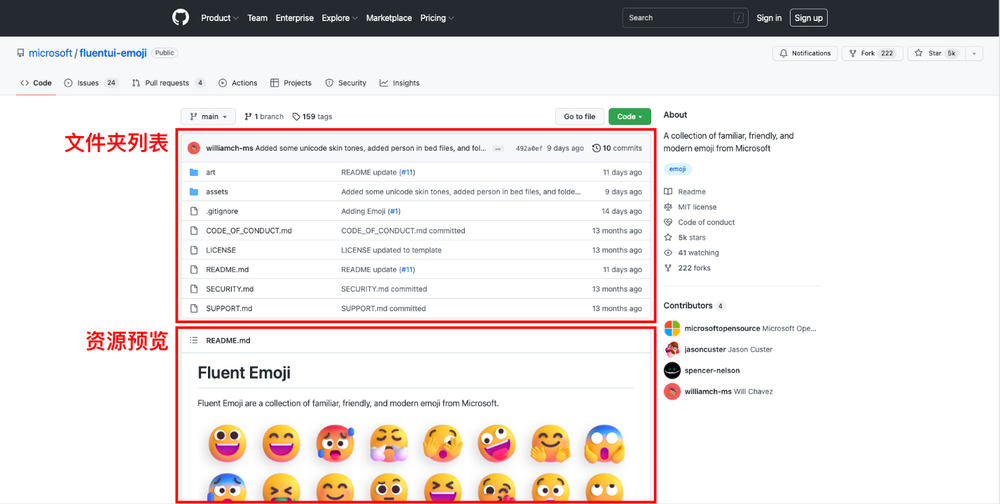The width and height of the screenshot is (1000, 504).
Task: Click the scared blue-faced emoji image
Action: [x=604, y=443]
